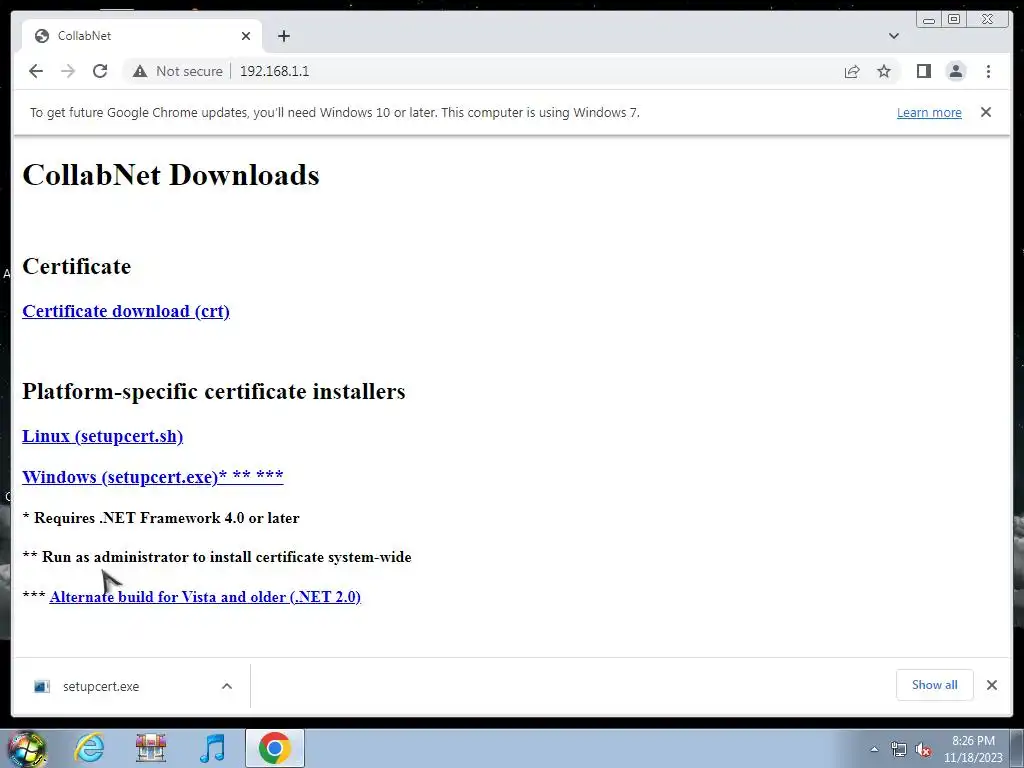Open the Windows Start menu orb
The height and width of the screenshot is (768, 1024).
pos(26,748)
